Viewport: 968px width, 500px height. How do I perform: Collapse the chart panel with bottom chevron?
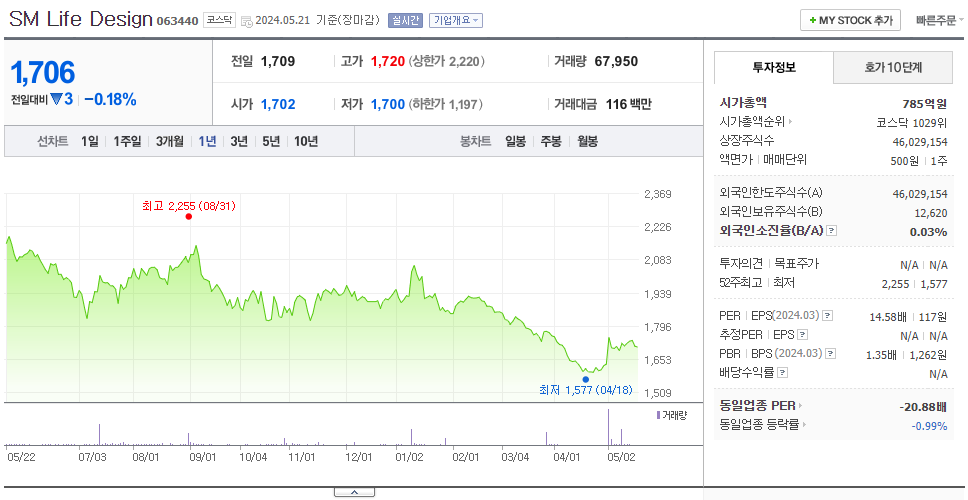354,492
